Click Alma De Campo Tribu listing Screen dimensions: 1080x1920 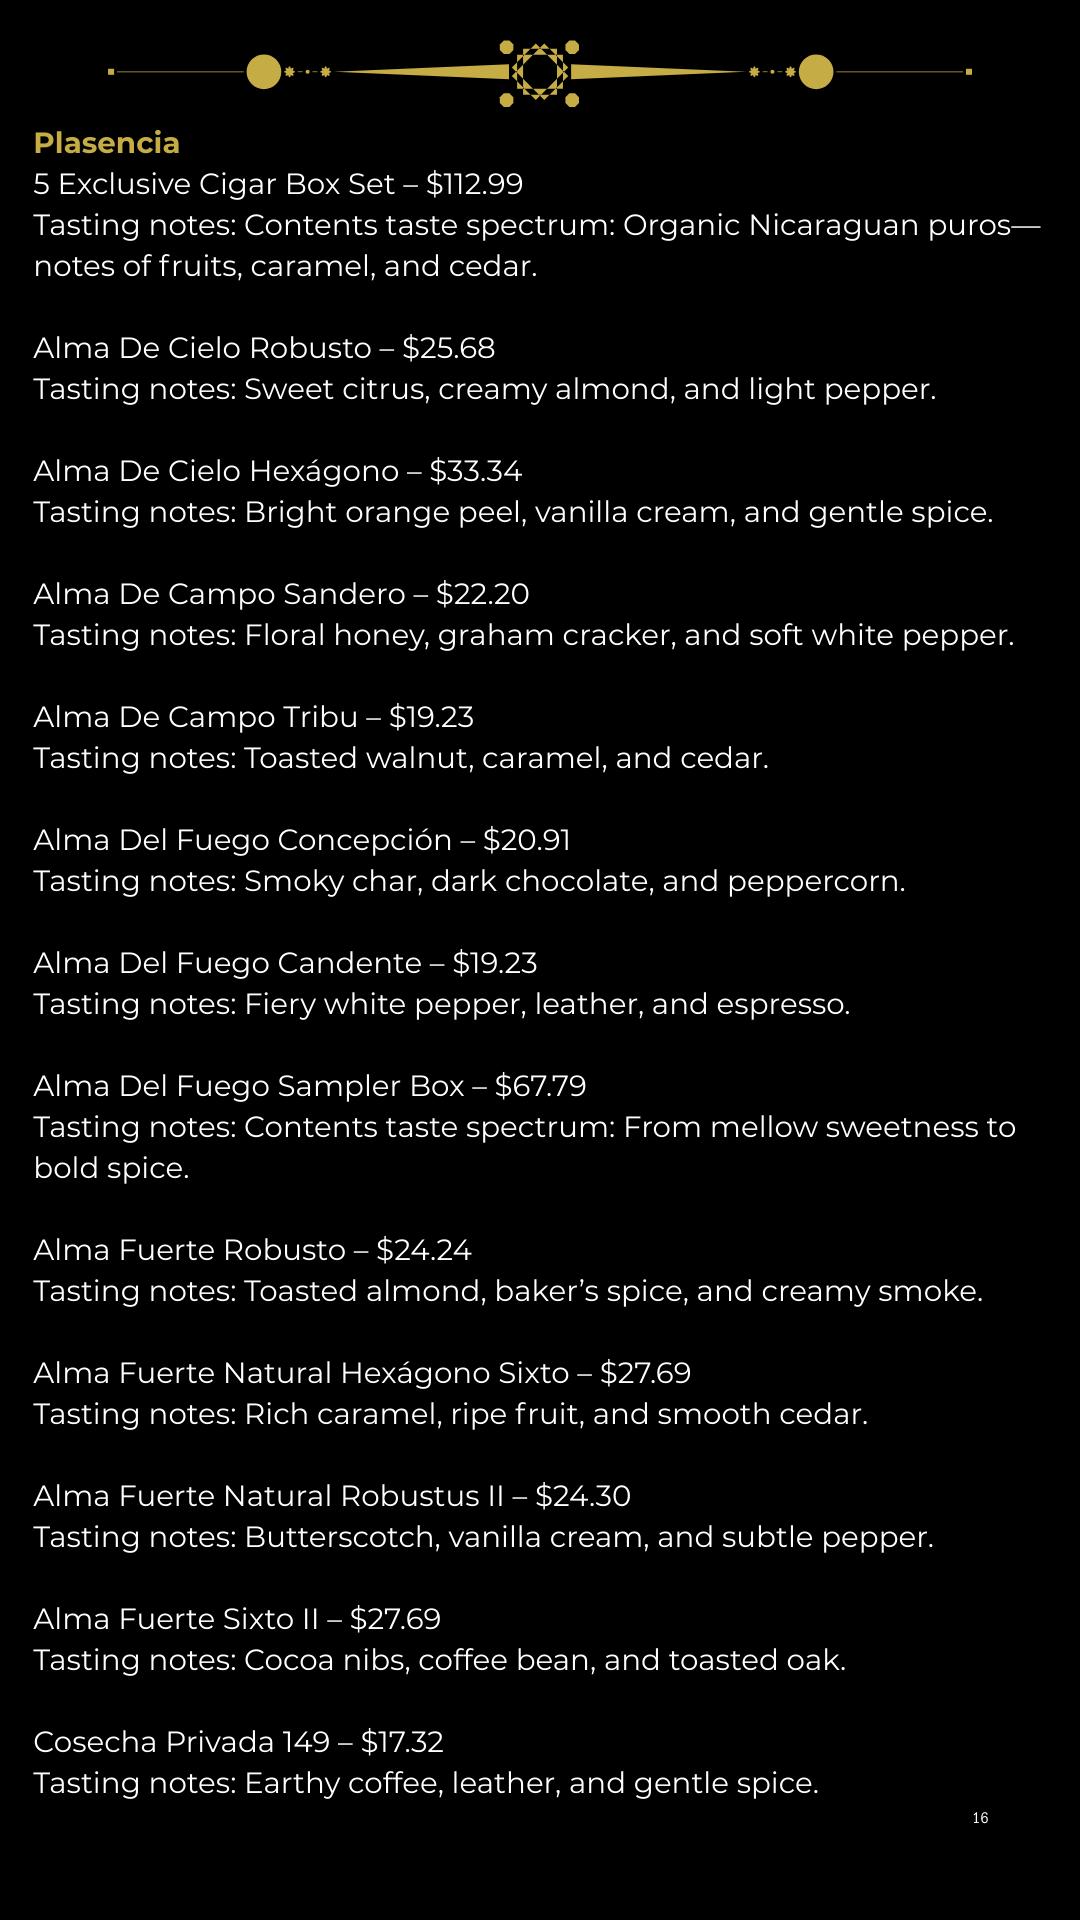coord(253,717)
